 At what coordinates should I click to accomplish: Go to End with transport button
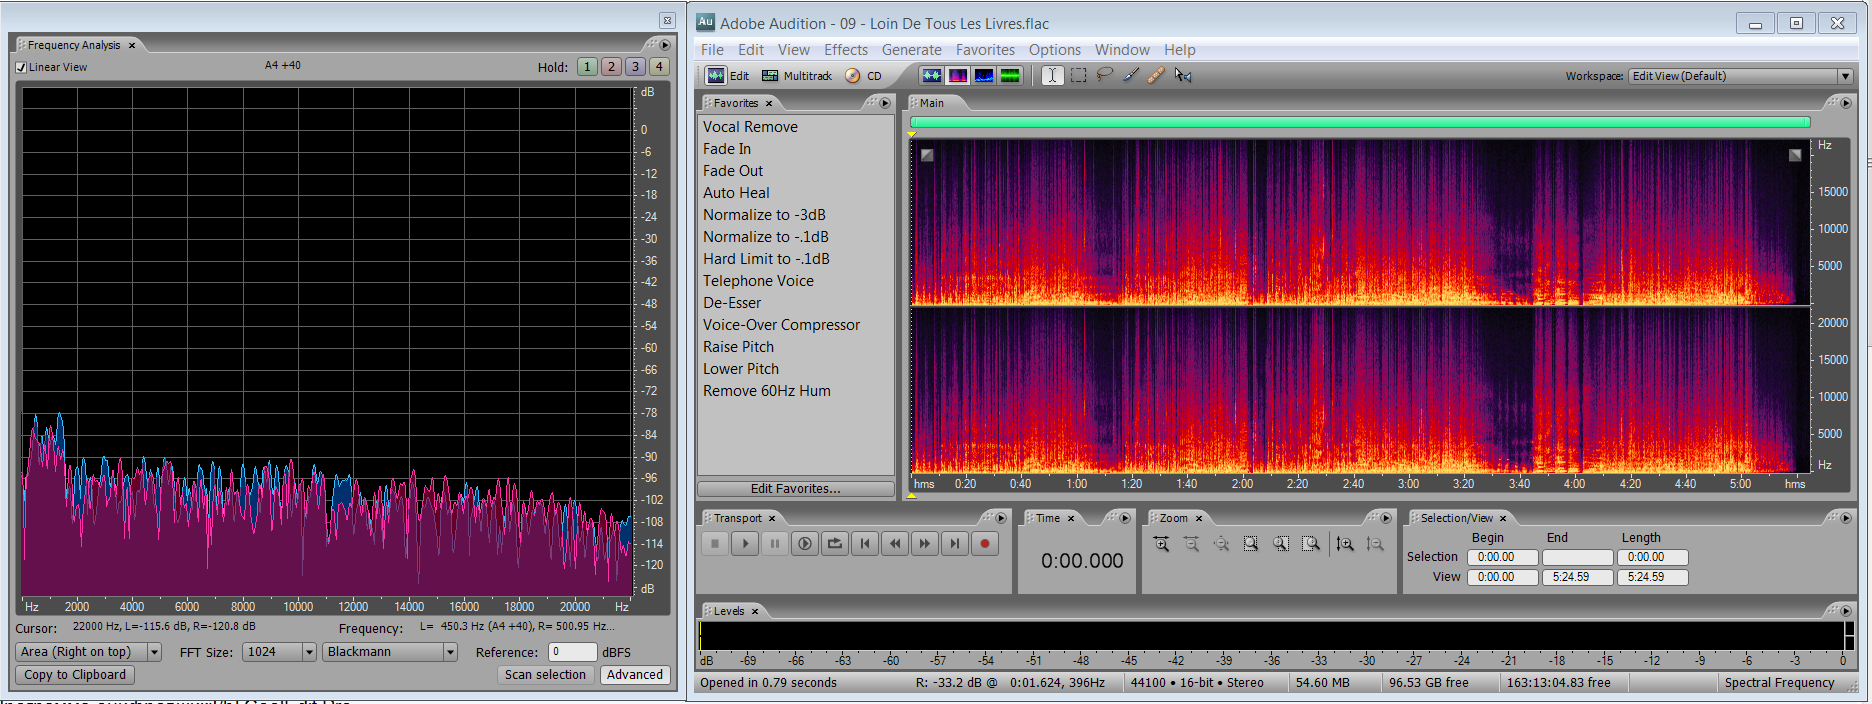(x=955, y=544)
